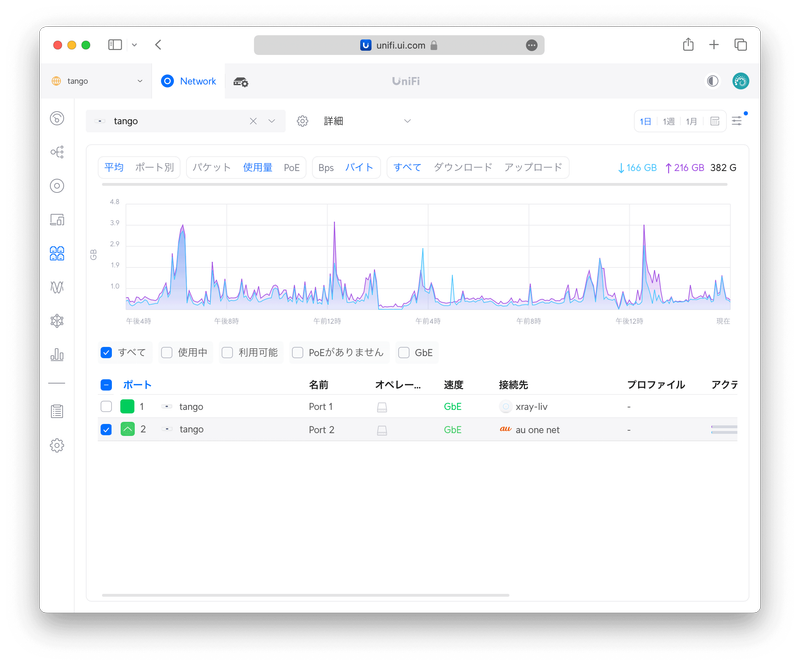
Task: Select the 1週 time range button
Action: 669,121
